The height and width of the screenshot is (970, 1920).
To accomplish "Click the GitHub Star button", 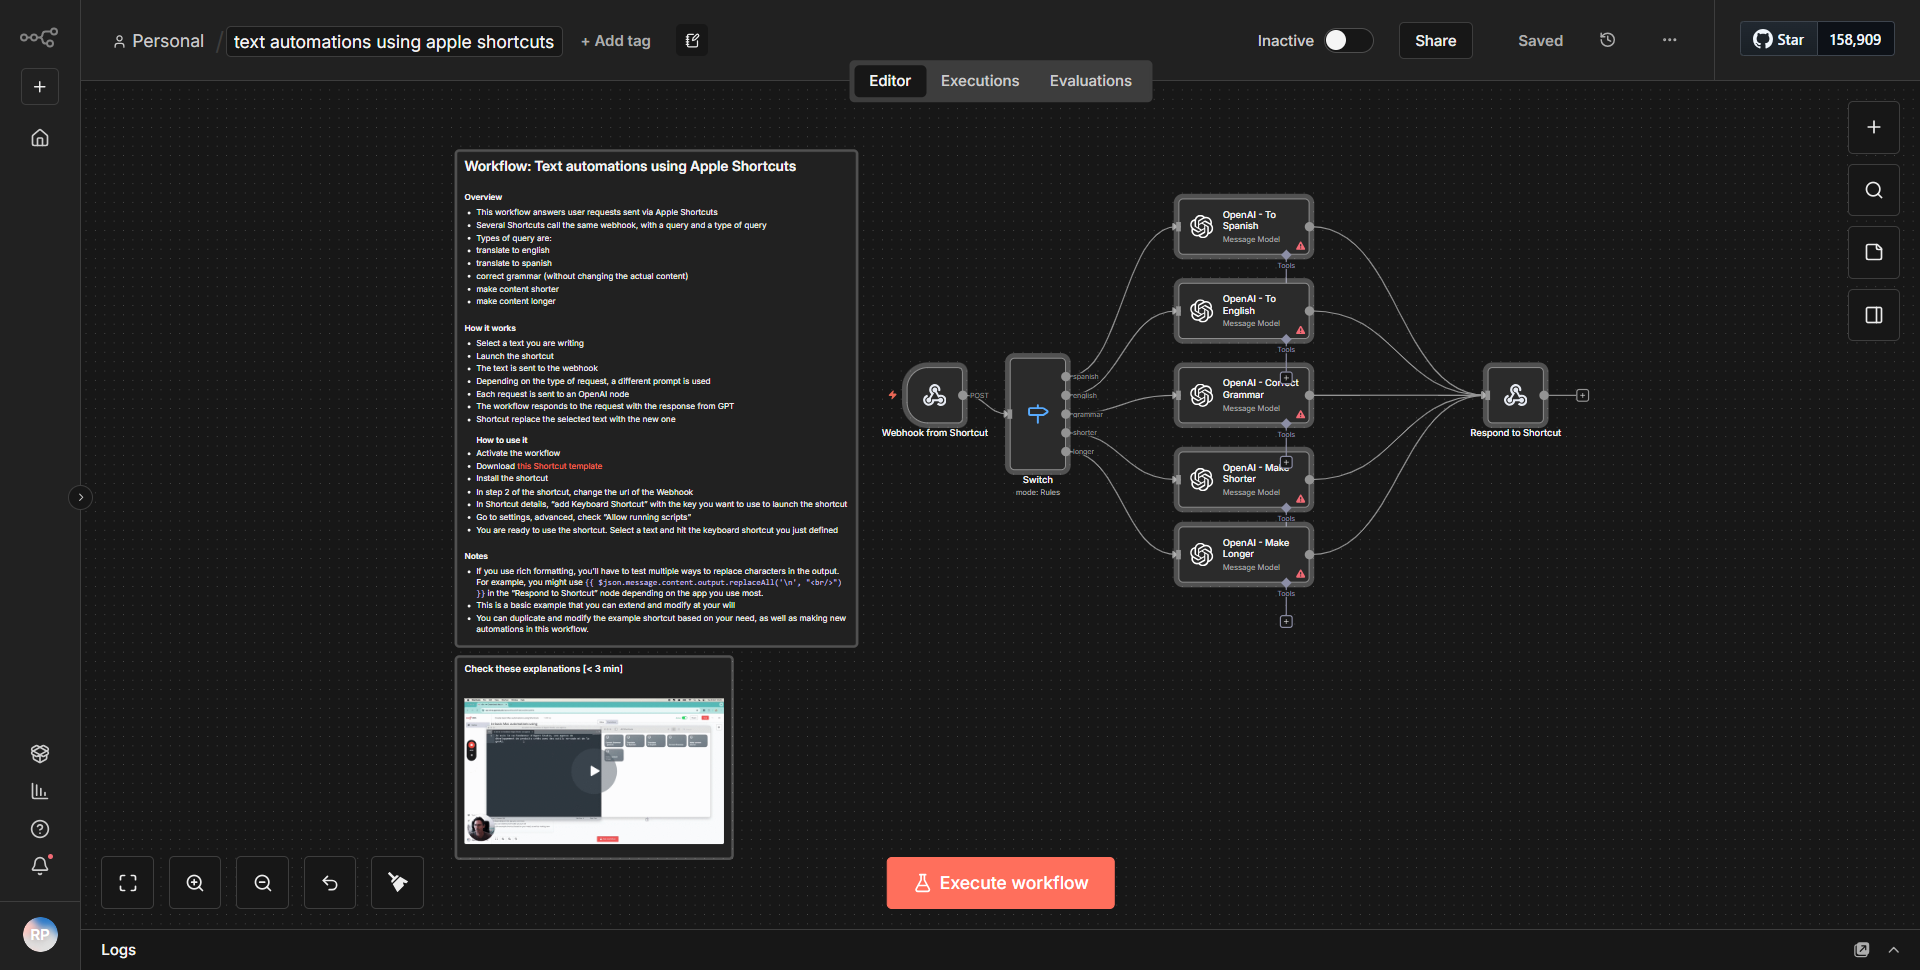I will (x=1778, y=40).
